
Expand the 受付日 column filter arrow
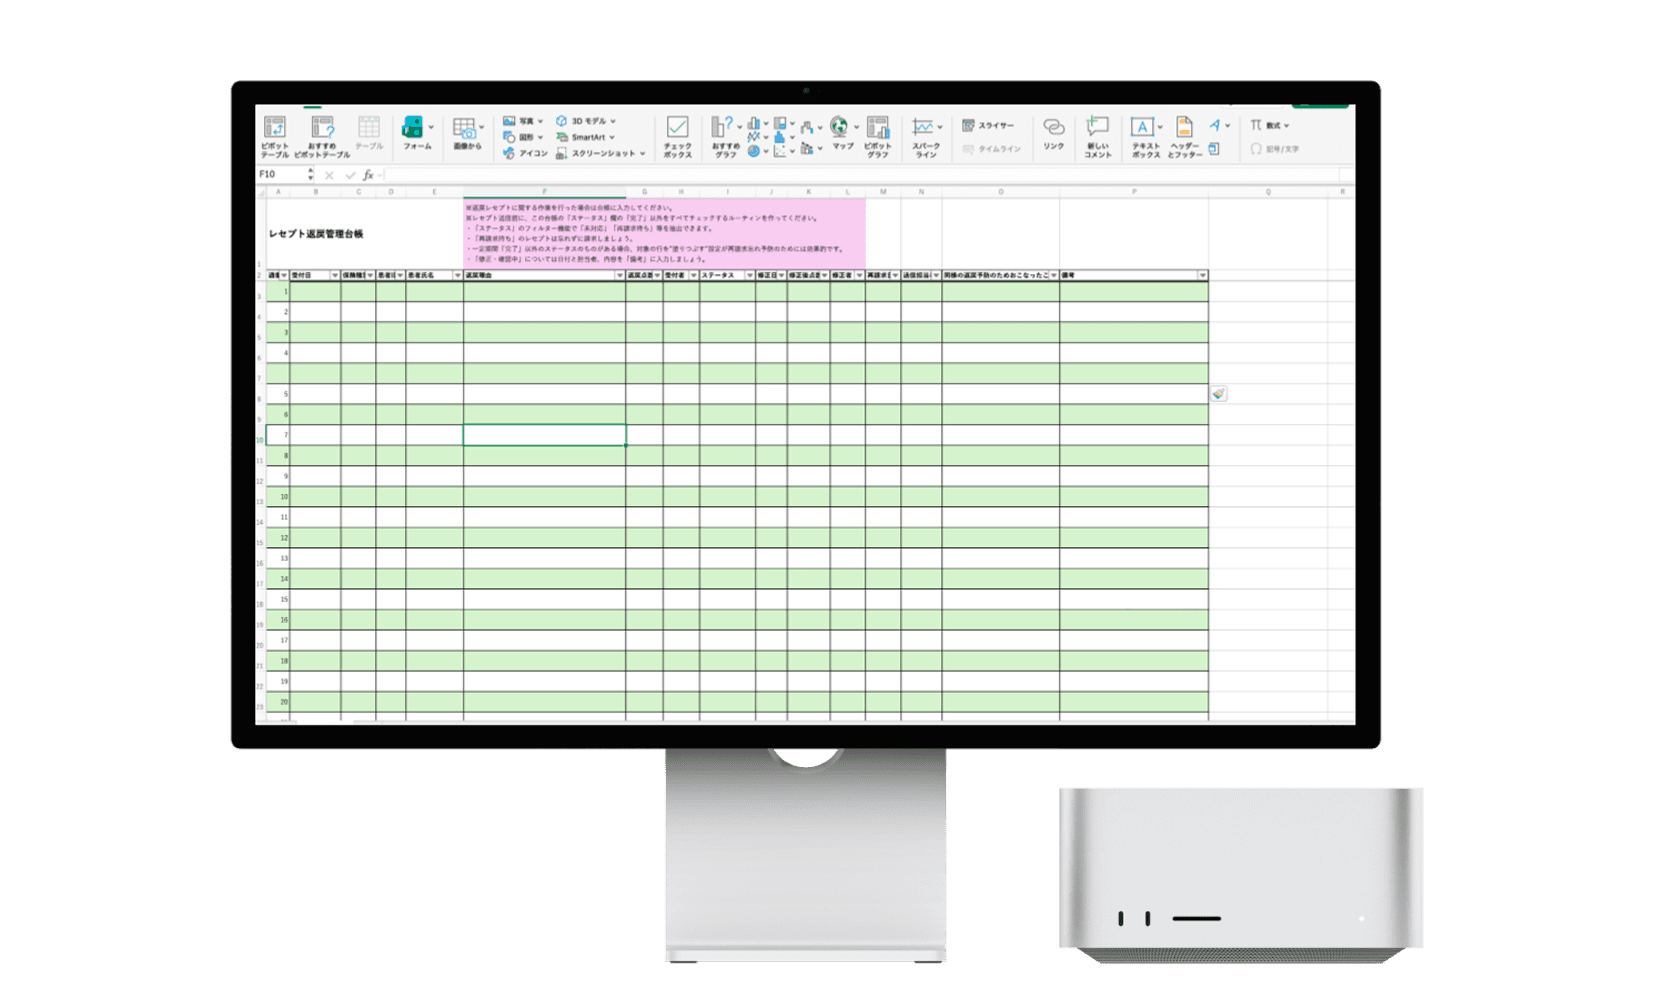pyautogui.click(x=334, y=275)
